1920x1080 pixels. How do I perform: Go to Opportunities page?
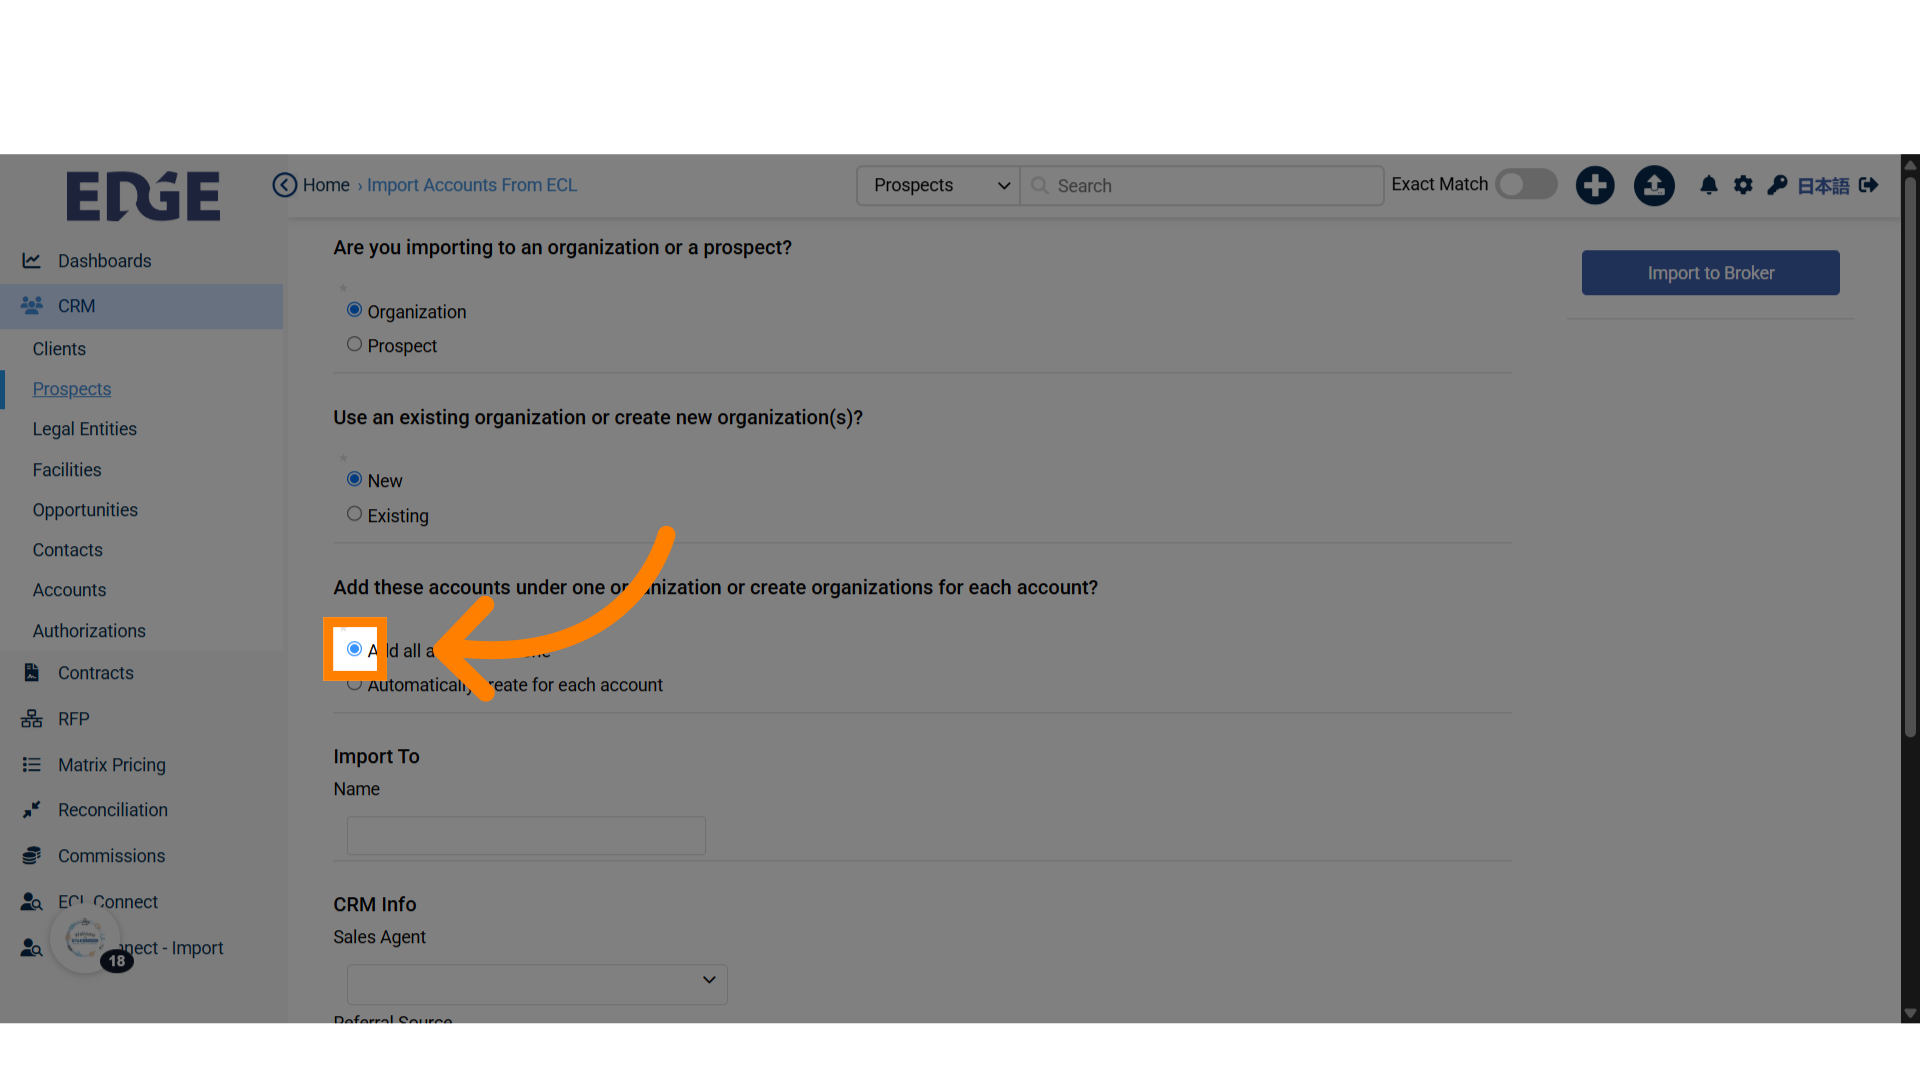85,510
